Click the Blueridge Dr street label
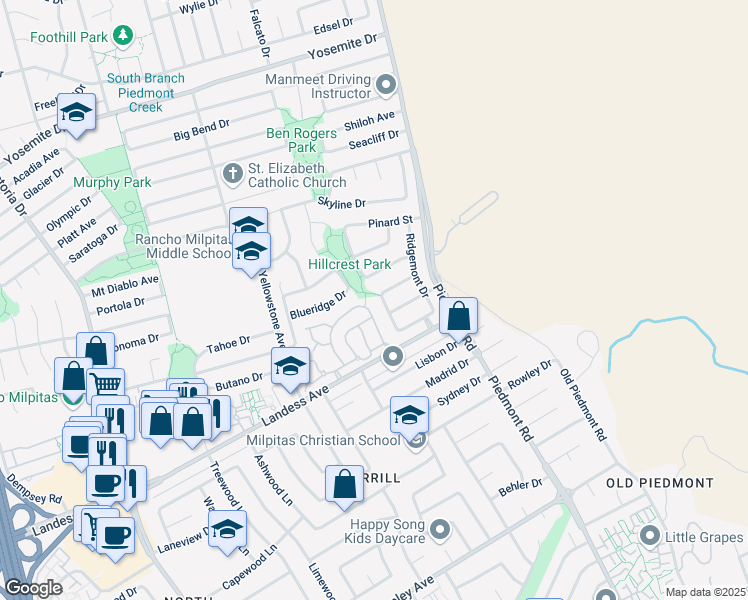Image resolution: width=748 pixels, height=600 pixels. 318,305
